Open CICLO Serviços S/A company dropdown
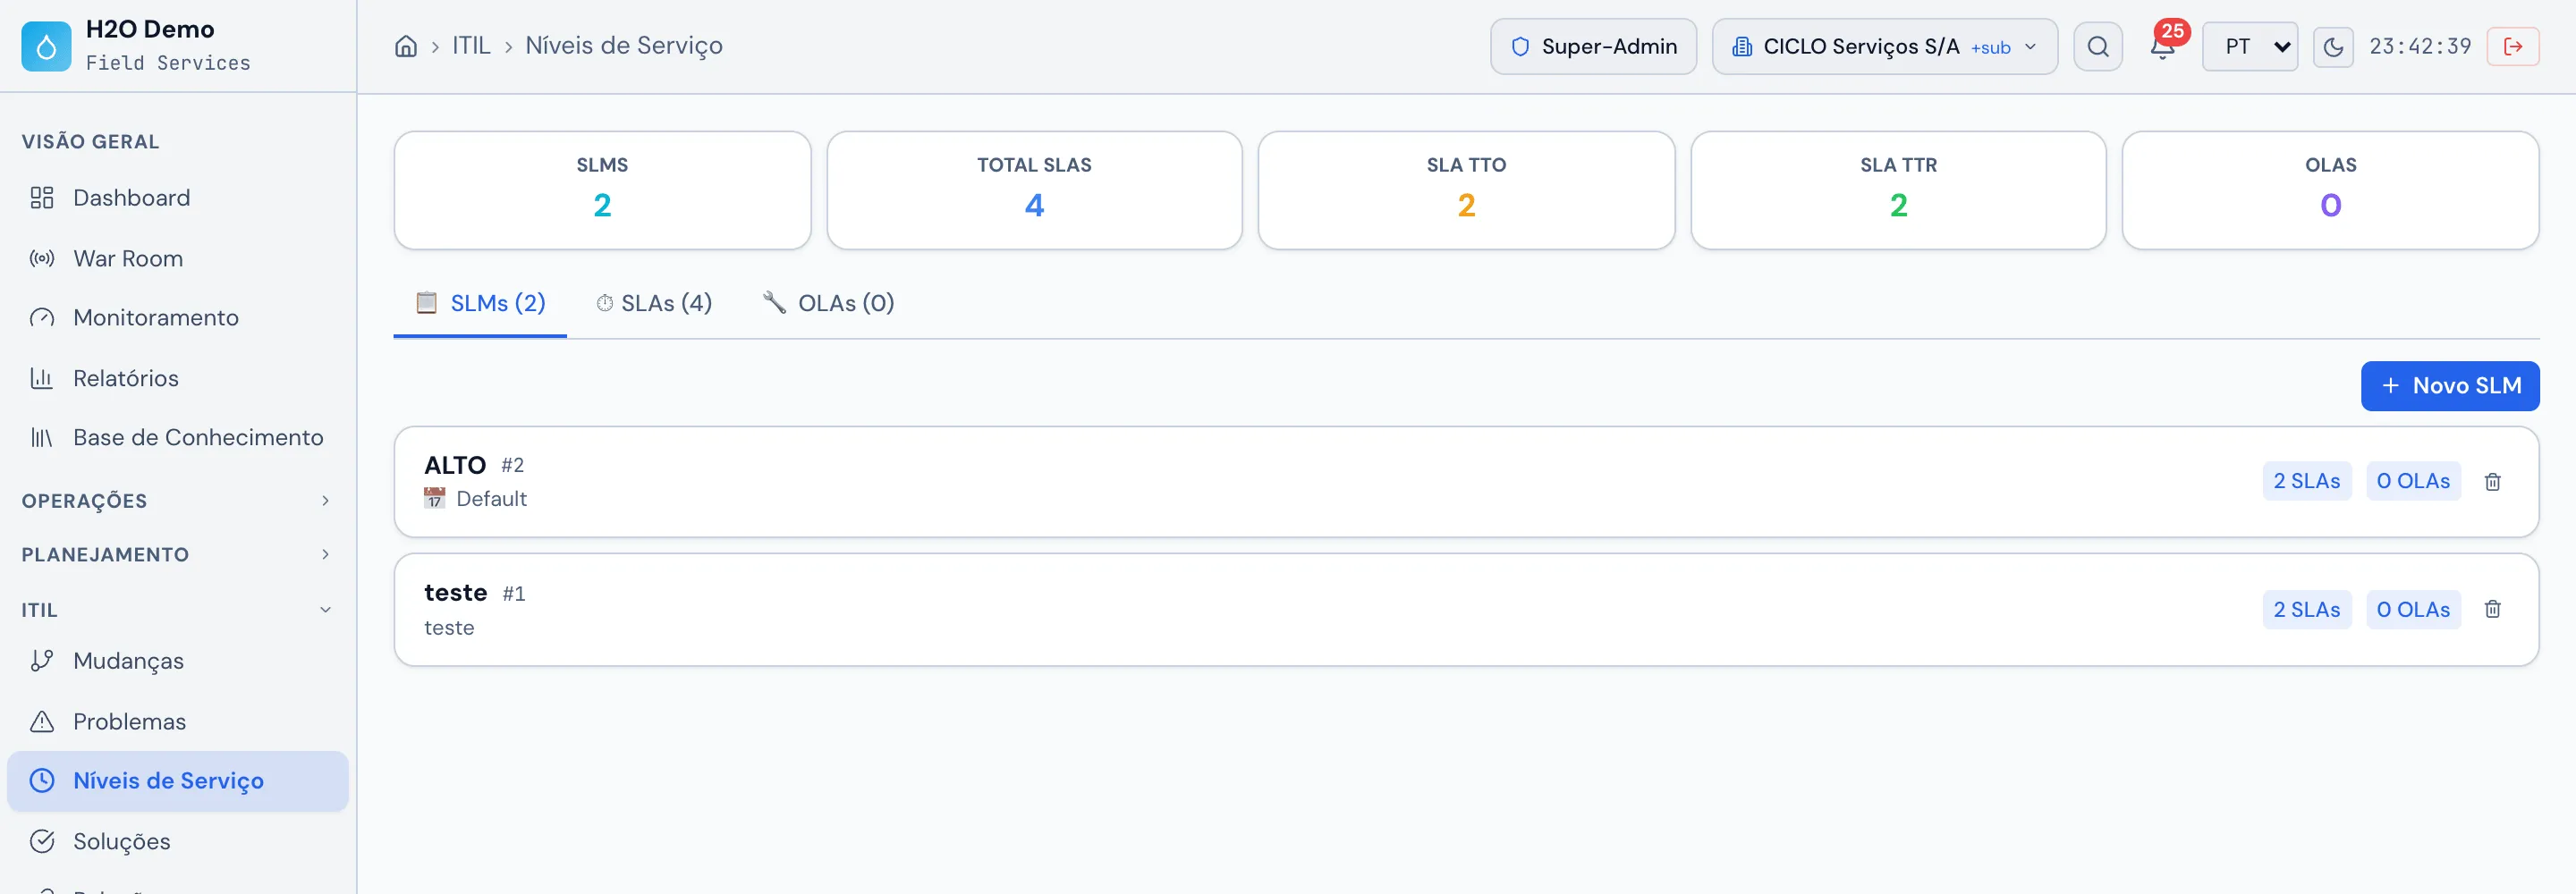The image size is (2576, 894). (1885, 46)
